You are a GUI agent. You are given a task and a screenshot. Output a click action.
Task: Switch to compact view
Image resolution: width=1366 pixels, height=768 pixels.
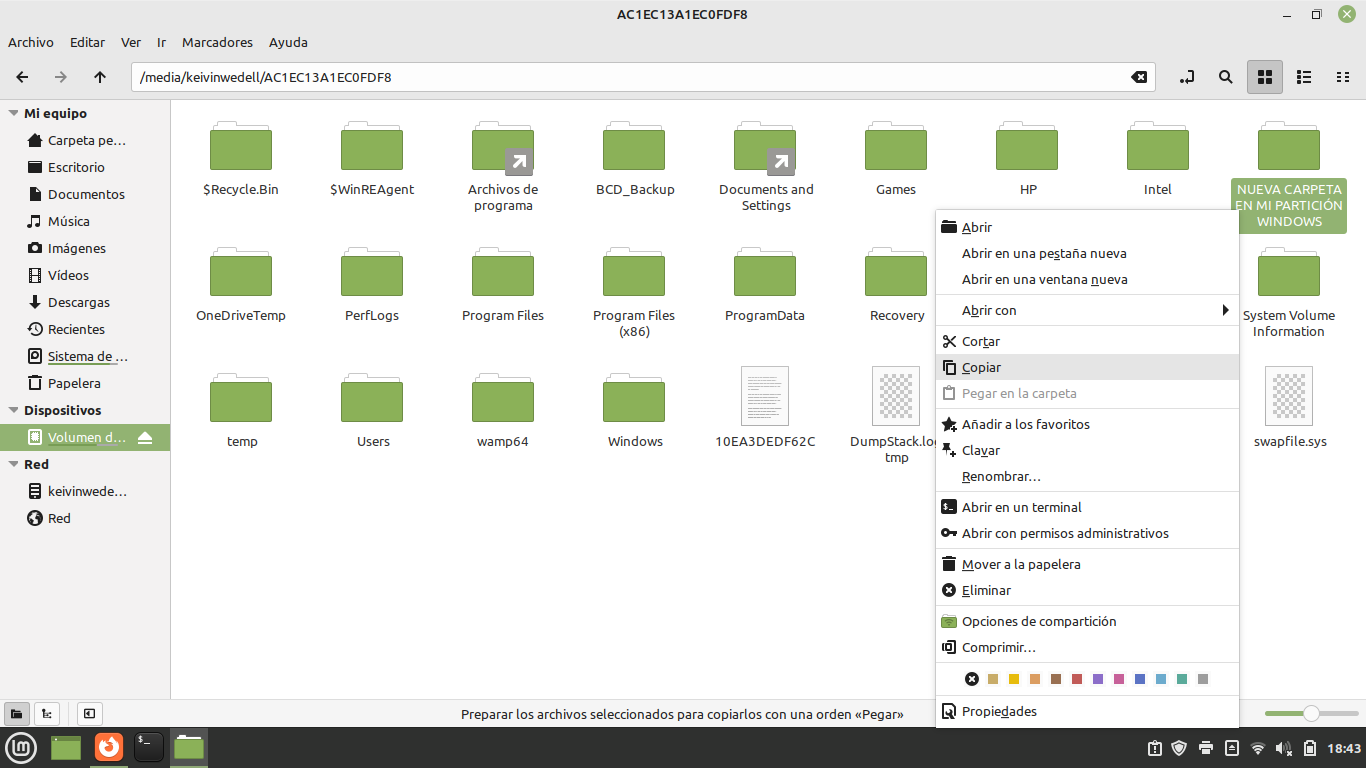click(1343, 77)
